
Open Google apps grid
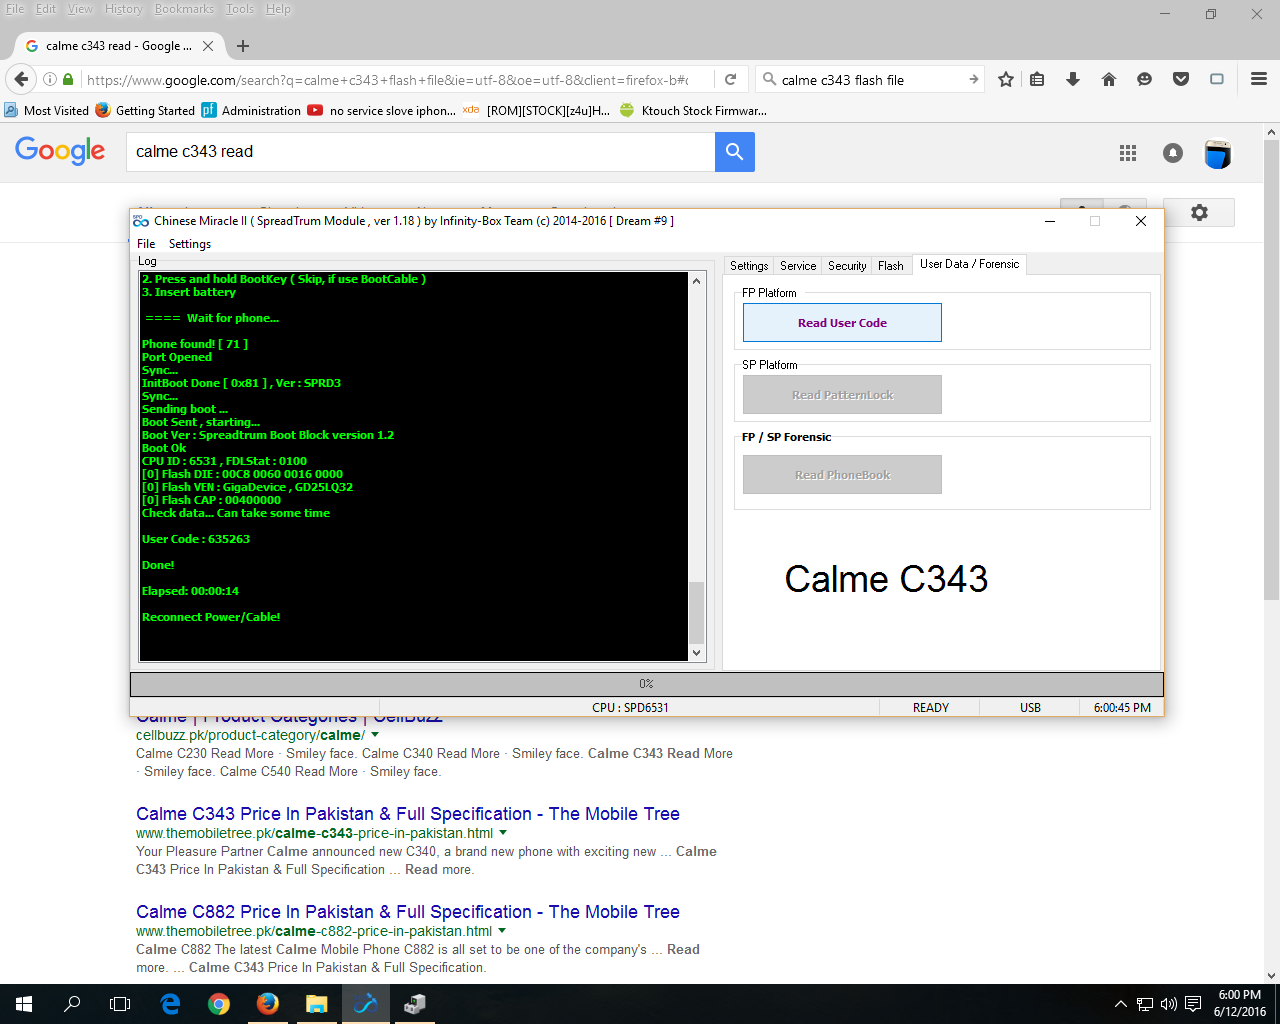tap(1128, 153)
